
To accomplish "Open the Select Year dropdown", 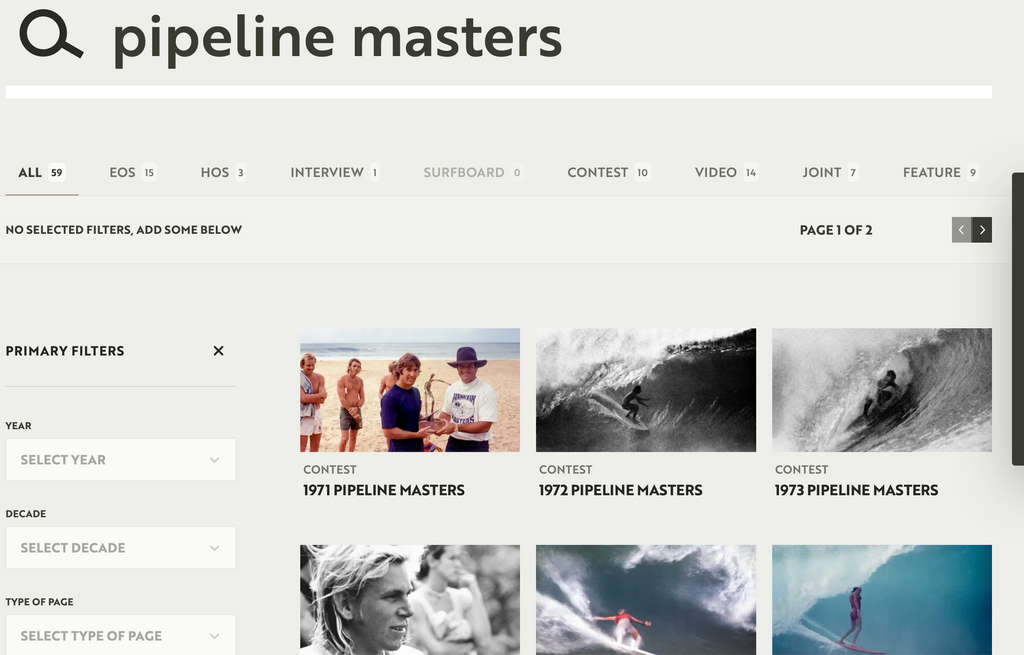I will click(x=120, y=460).
